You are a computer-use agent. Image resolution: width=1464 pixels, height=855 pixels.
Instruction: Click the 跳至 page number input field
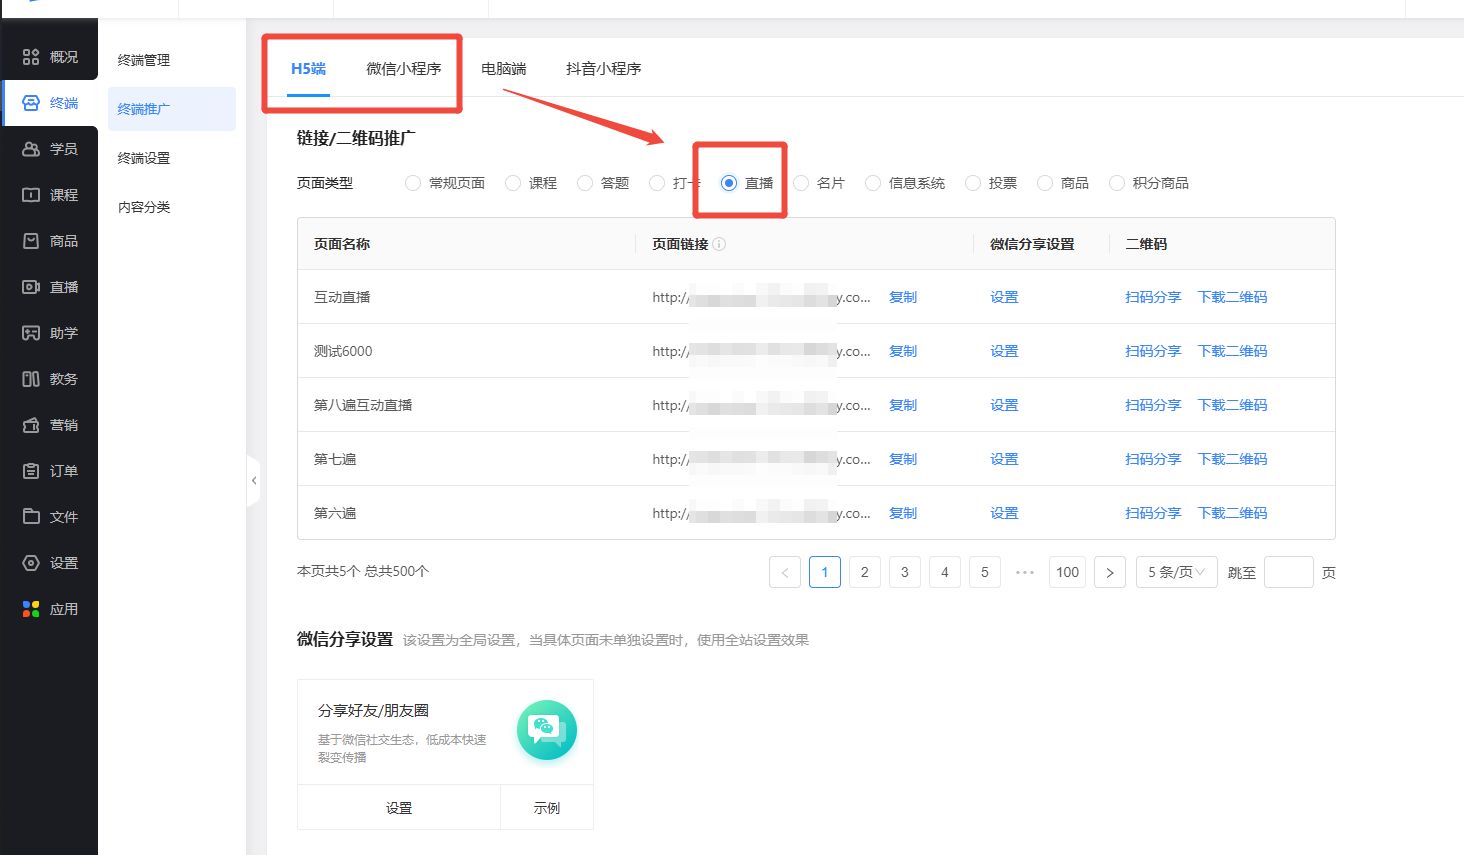coord(1288,572)
